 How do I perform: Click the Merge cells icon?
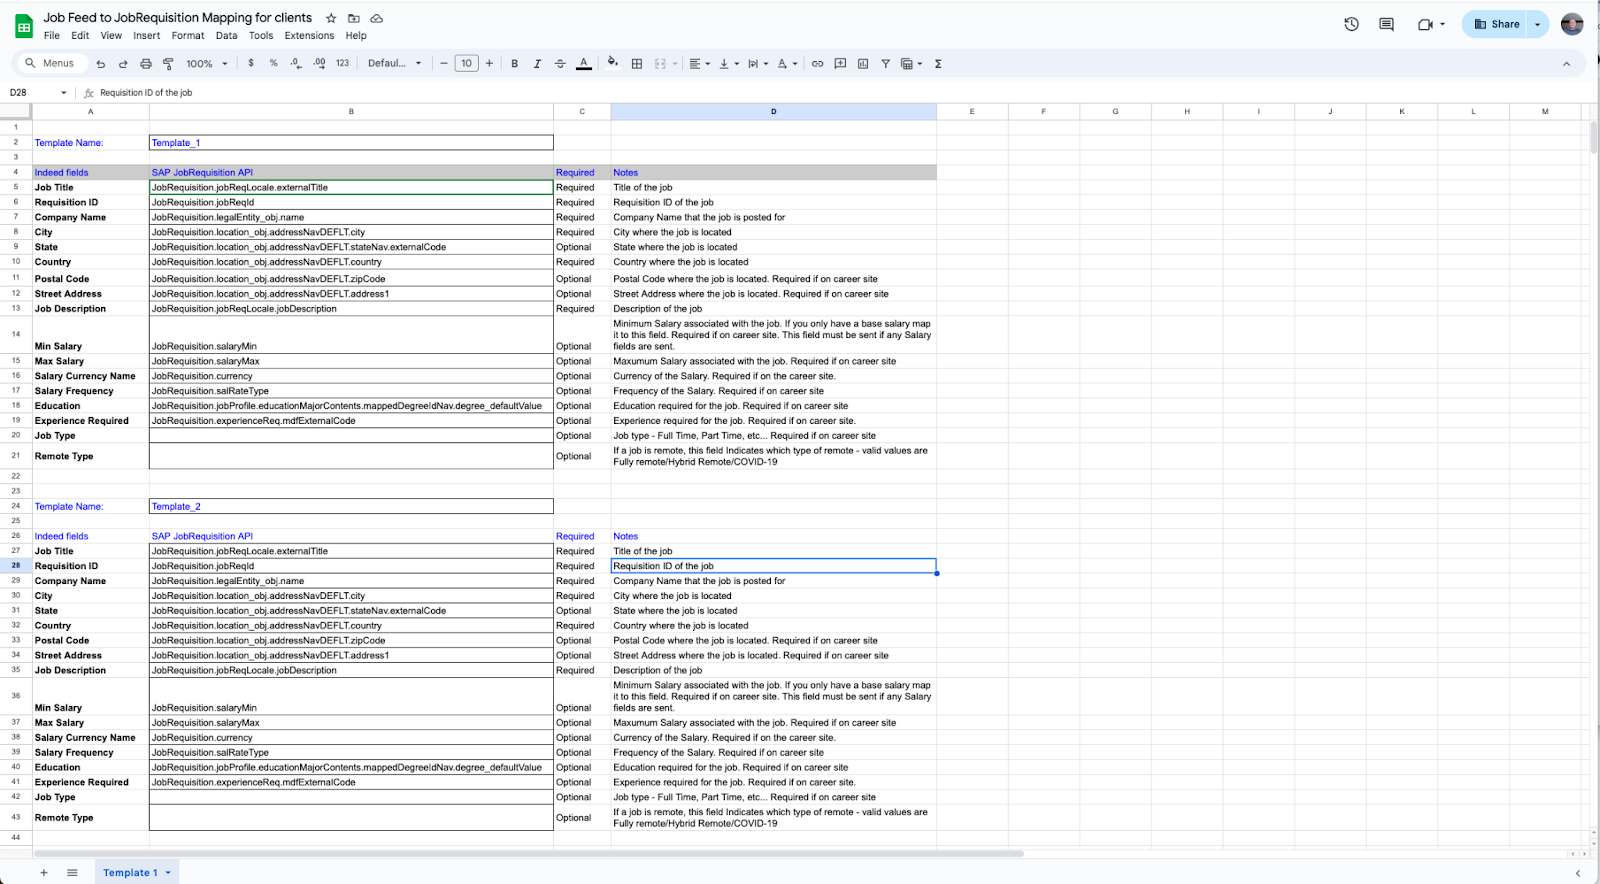pyautogui.click(x=660, y=64)
